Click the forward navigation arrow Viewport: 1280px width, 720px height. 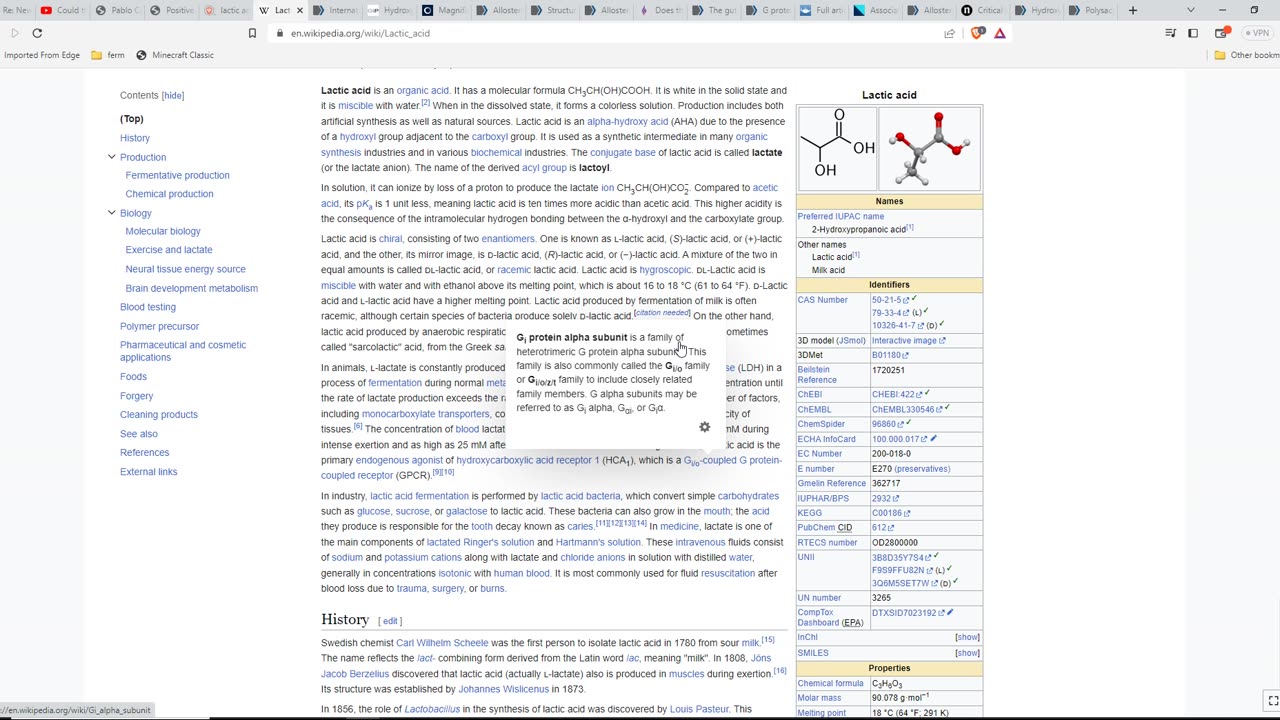[x=14, y=33]
